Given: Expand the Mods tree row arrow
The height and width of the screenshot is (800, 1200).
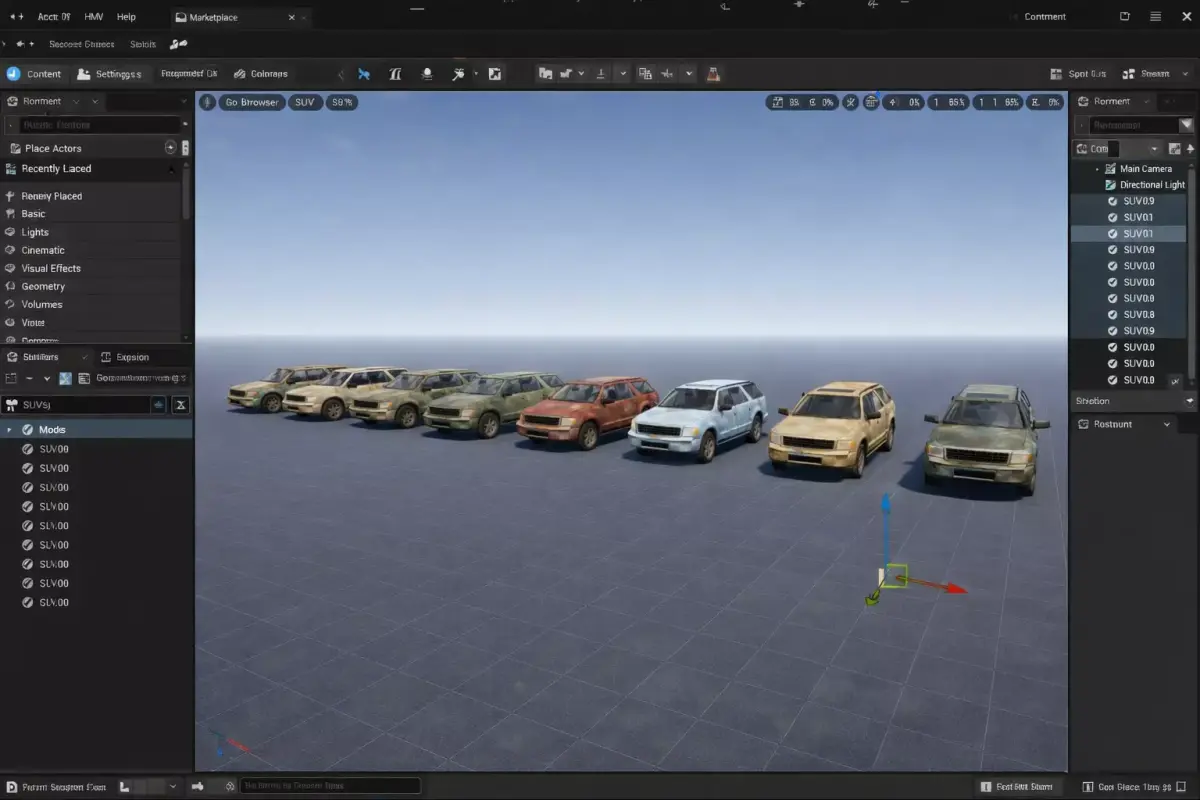Looking at the screenshot, I should tap(9, 430).
